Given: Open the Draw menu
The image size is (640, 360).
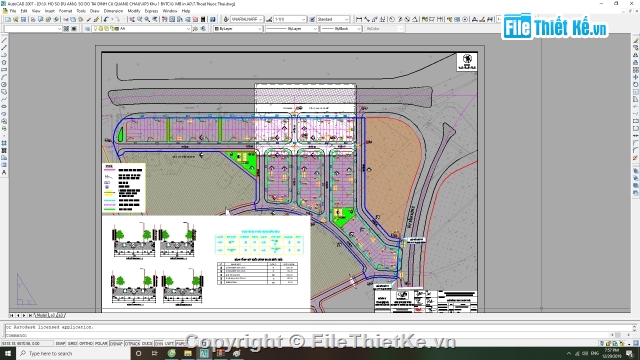Looking at the screenshot, I should tap(95, 11).
